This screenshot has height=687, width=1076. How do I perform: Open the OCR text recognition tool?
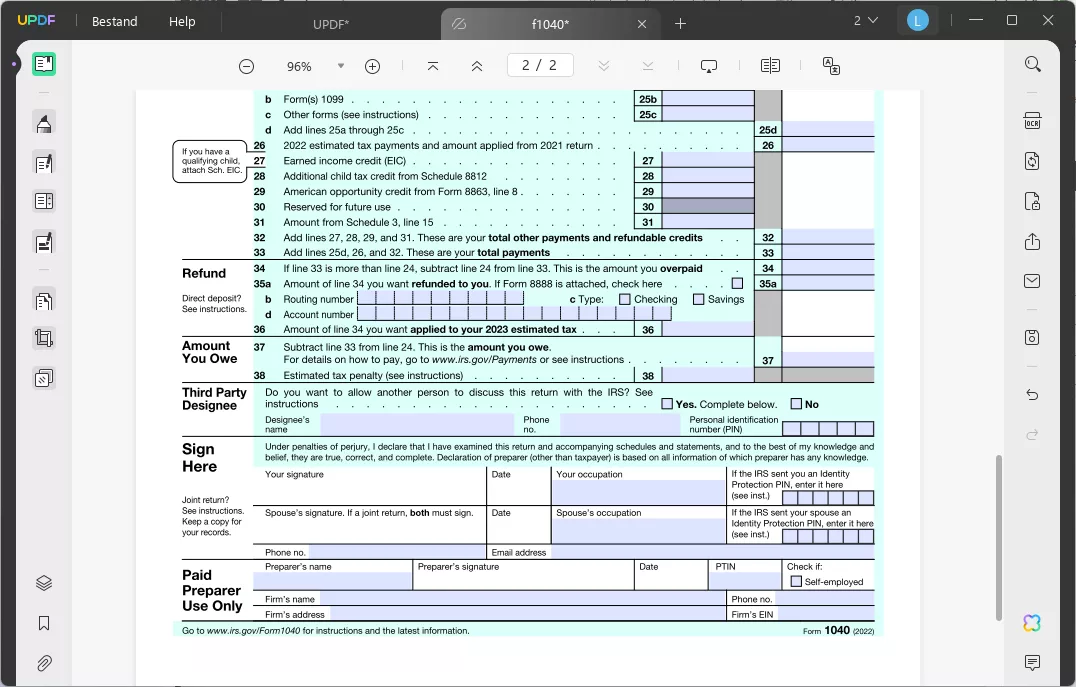click(1032, 121)
